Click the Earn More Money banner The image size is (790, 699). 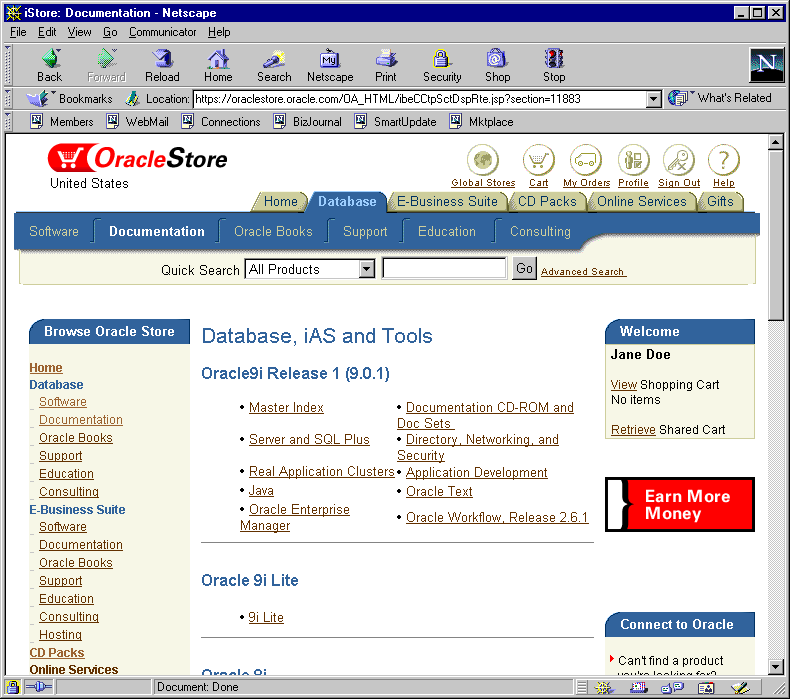click(x=680, y=504)
